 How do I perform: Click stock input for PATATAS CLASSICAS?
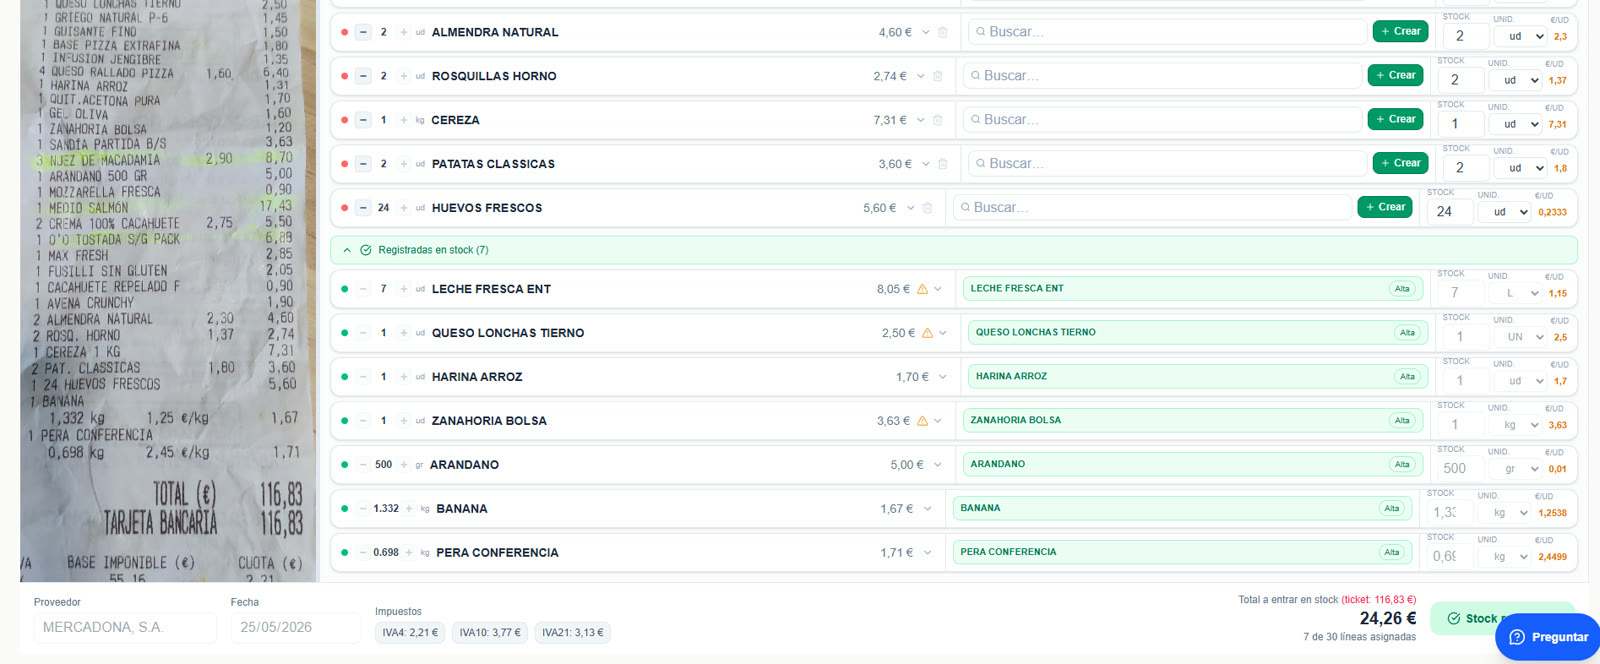coord(1466,168)
